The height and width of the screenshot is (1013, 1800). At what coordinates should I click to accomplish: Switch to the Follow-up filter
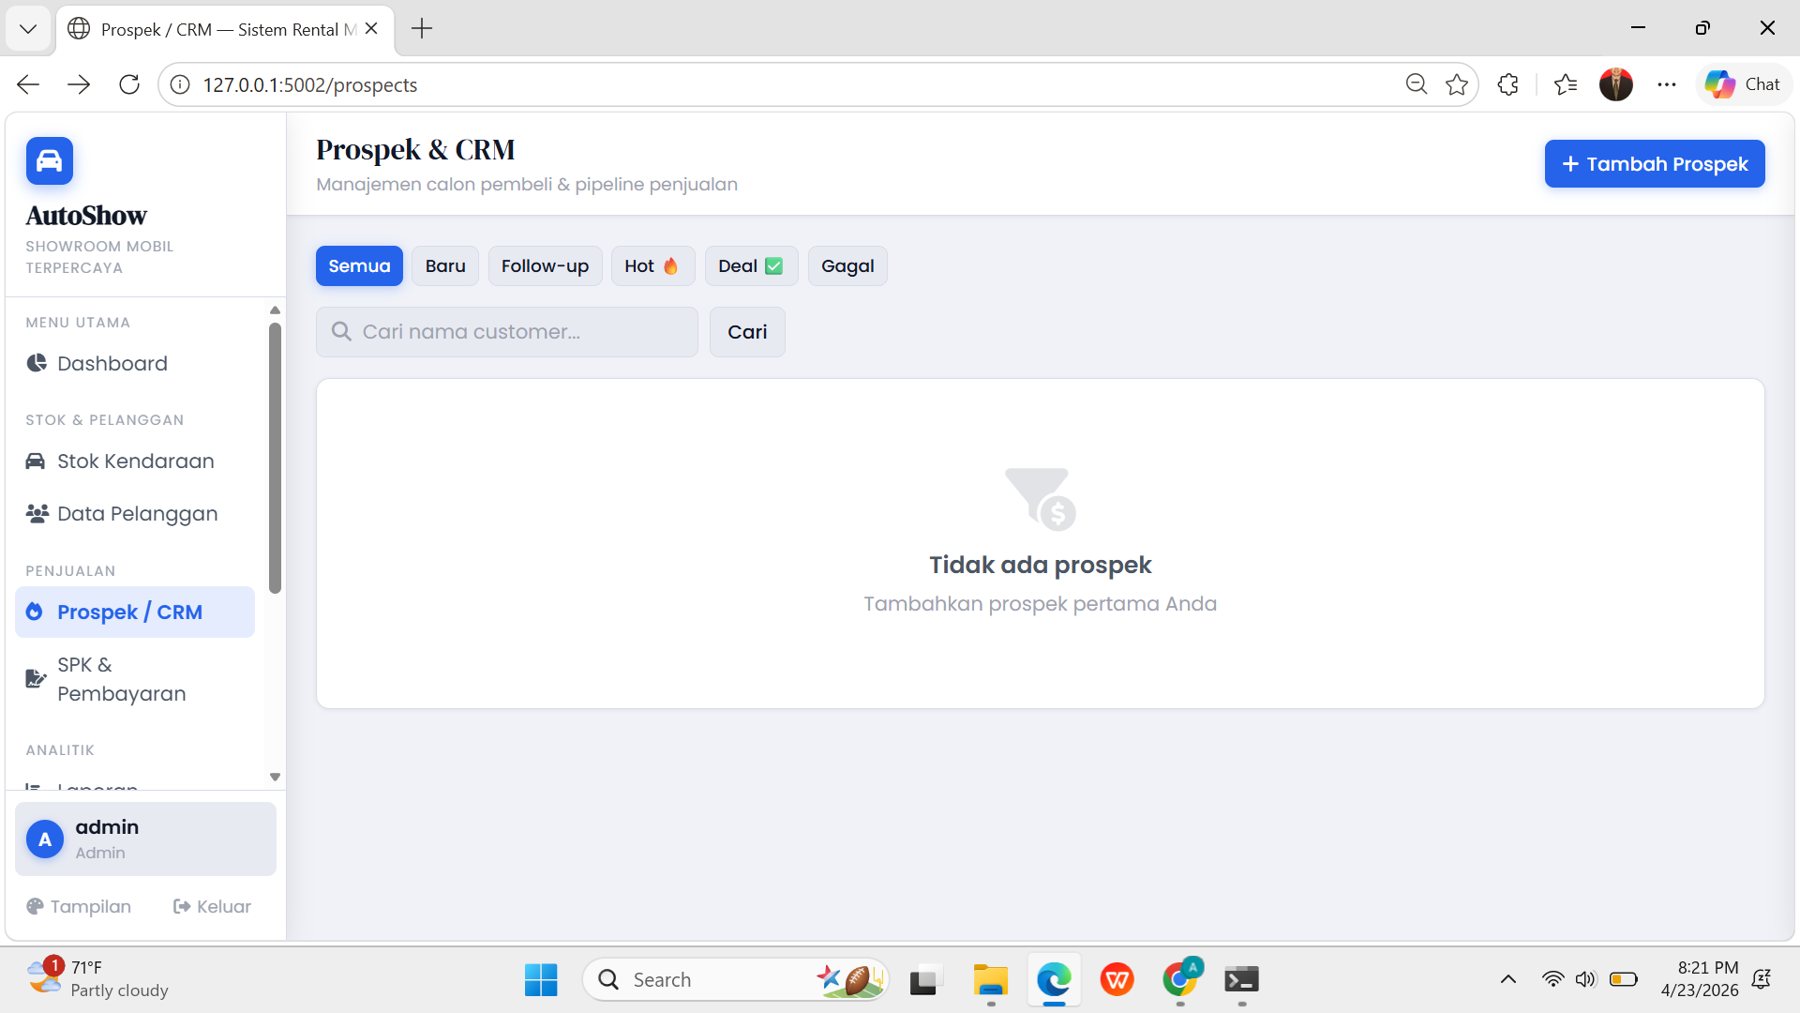[544, 266]
